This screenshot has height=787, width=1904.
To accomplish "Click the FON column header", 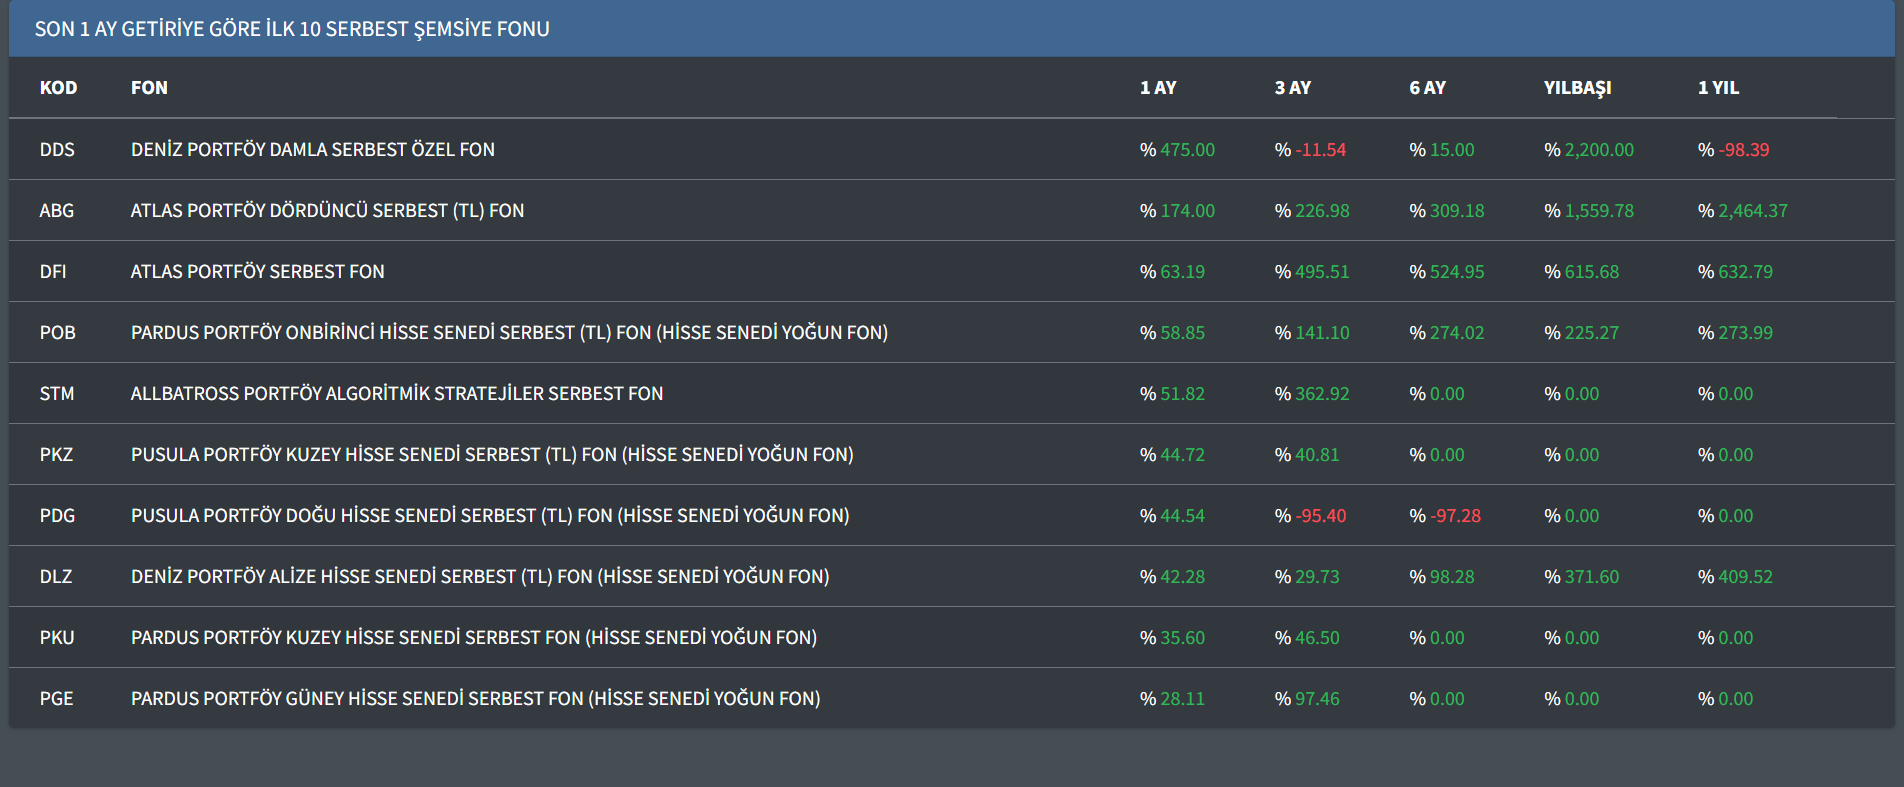I will [x=149, y=88].
